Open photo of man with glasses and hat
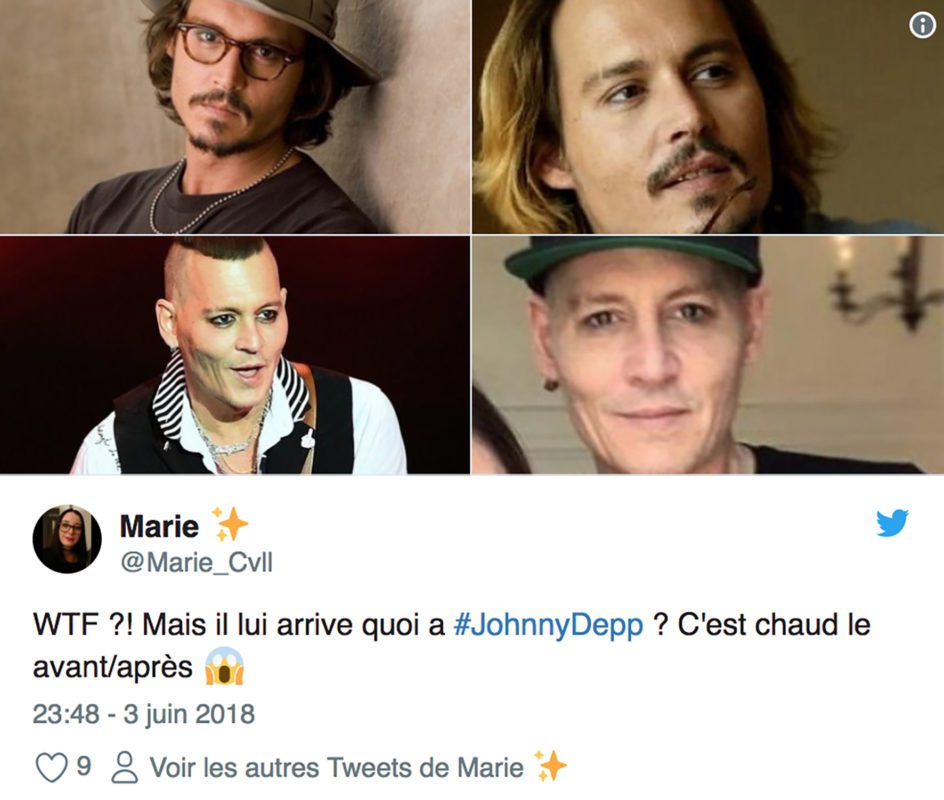 pos(235,117)
